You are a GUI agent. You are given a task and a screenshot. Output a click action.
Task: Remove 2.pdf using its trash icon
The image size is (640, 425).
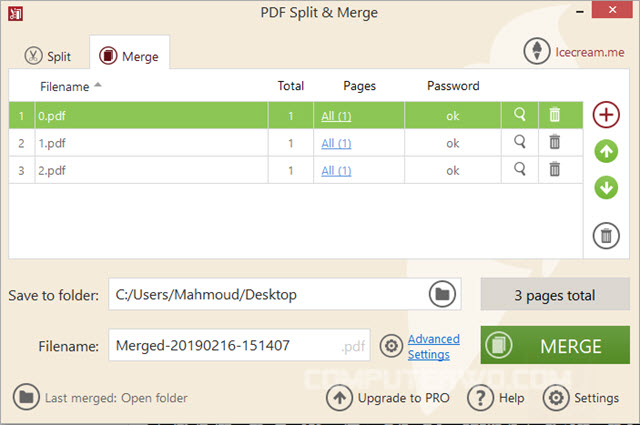click(554, 169)
